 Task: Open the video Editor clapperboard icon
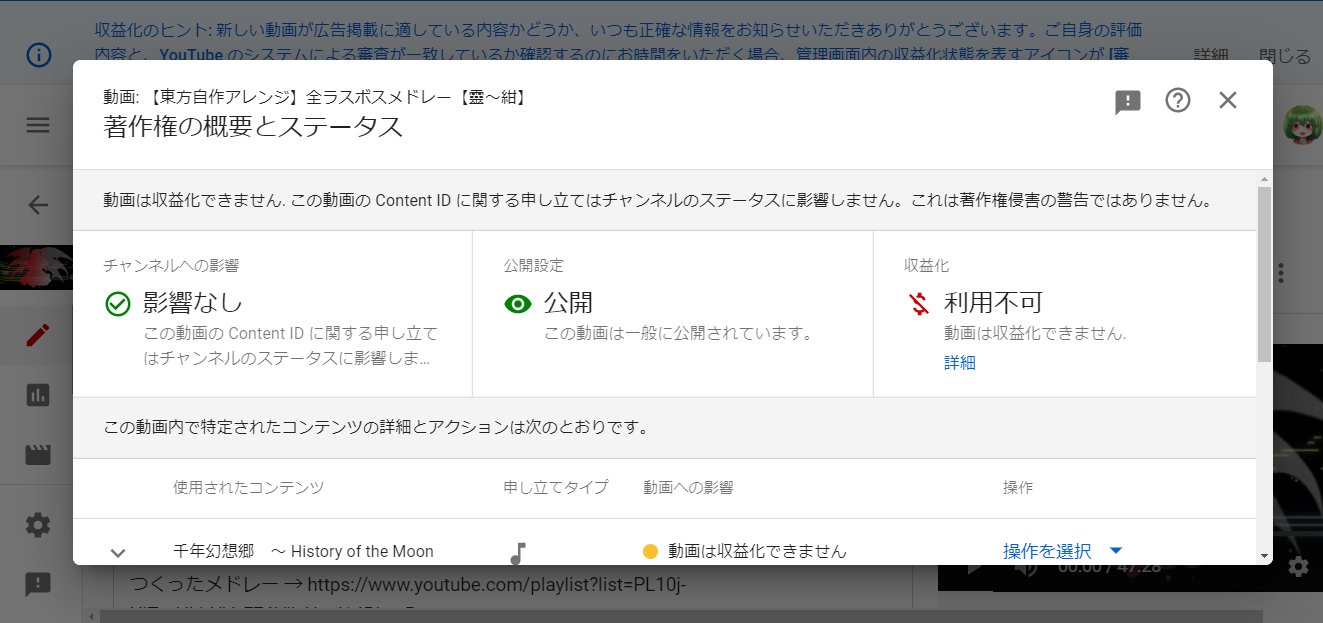click(x=37, y=453)
